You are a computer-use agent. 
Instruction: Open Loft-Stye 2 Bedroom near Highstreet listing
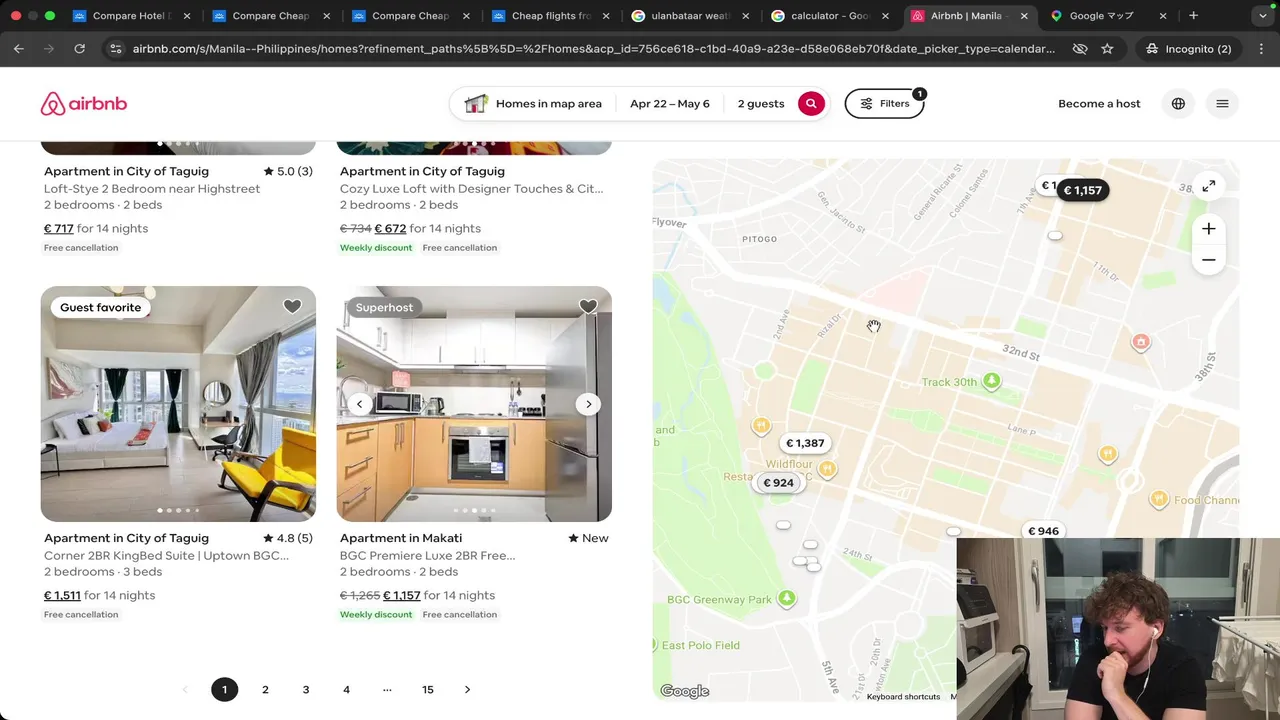coord(152,188)
